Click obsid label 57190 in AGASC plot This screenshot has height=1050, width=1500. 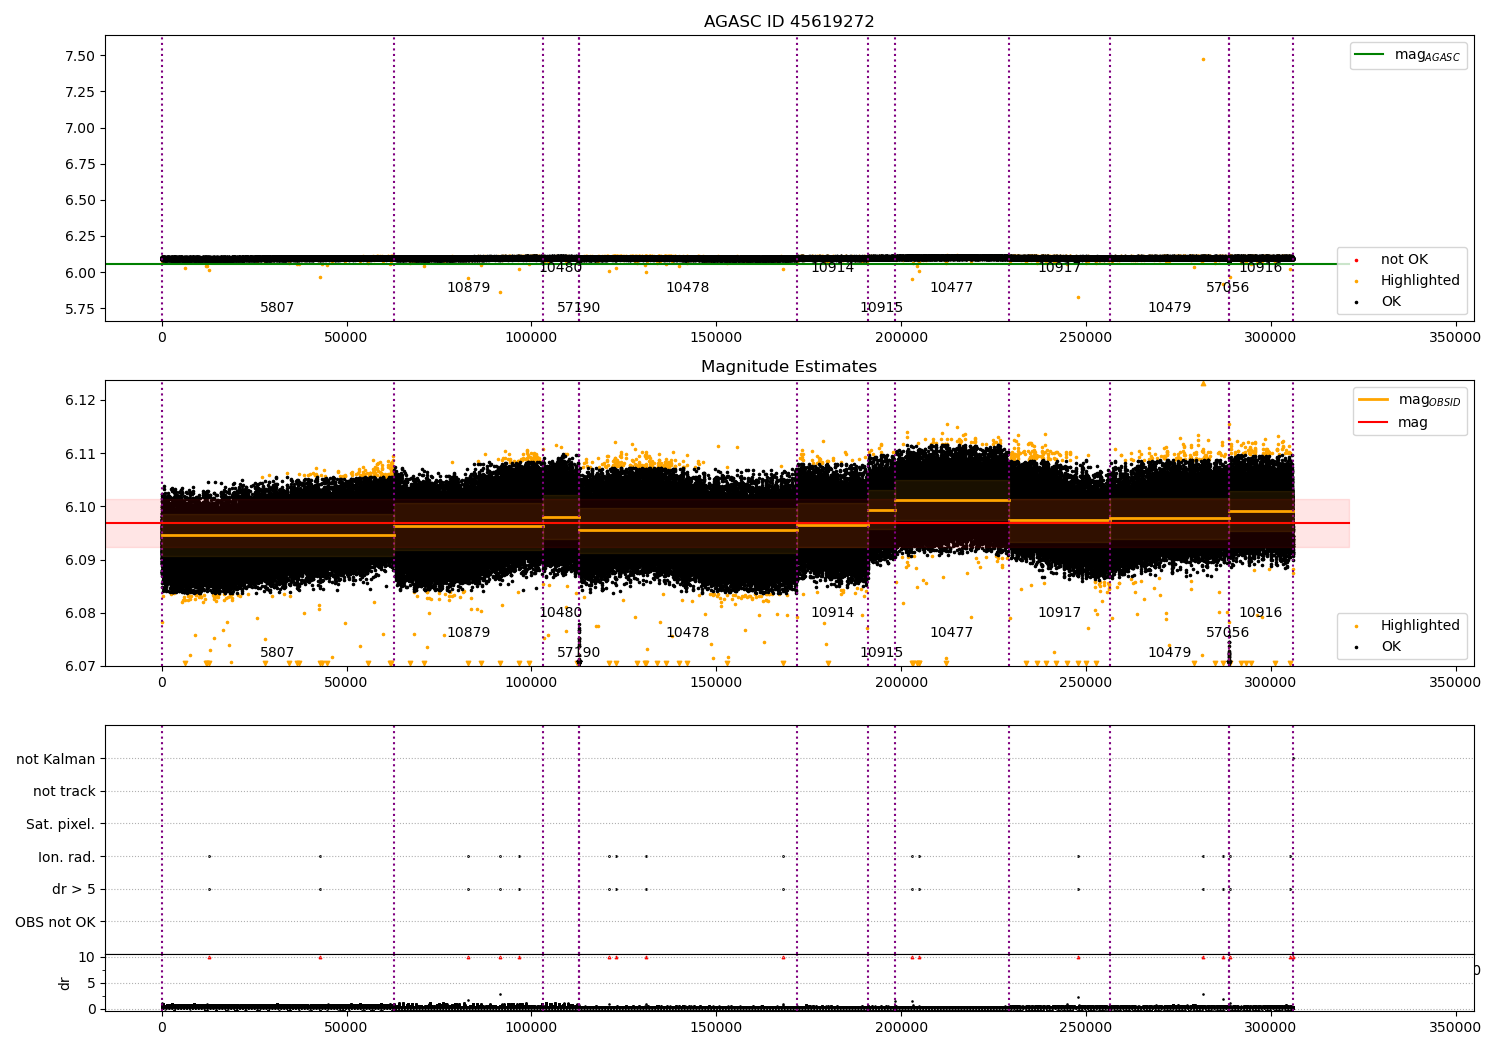tap(578, 307)
